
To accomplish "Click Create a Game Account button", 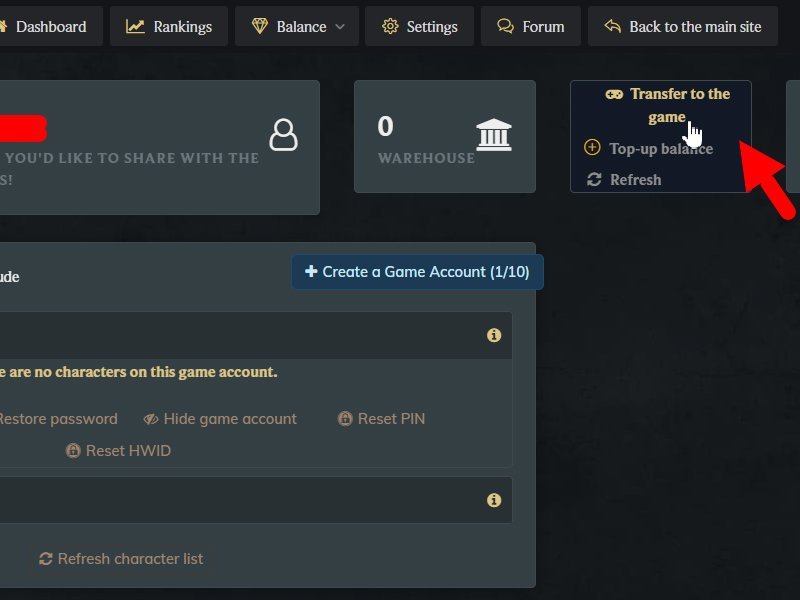I will (417, 272).
